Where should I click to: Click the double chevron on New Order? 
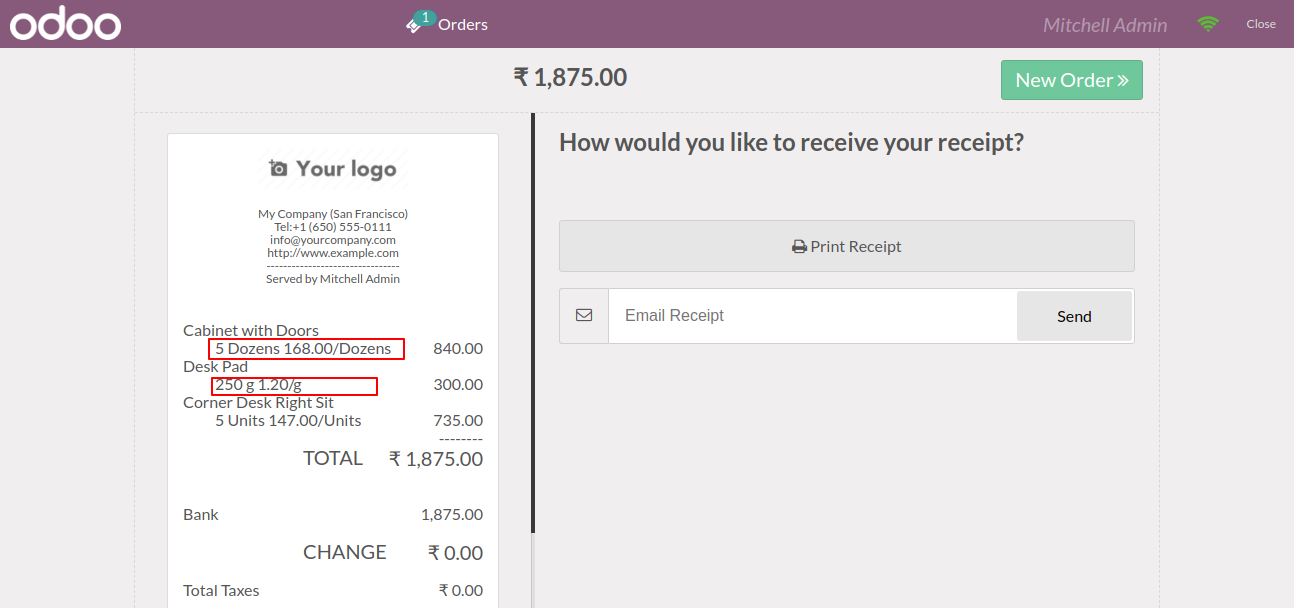pyautogui.click(x=1123, y=80)
